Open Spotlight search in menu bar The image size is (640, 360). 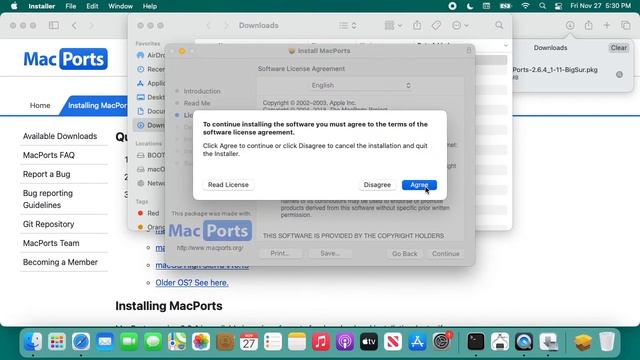click(542, 6)
